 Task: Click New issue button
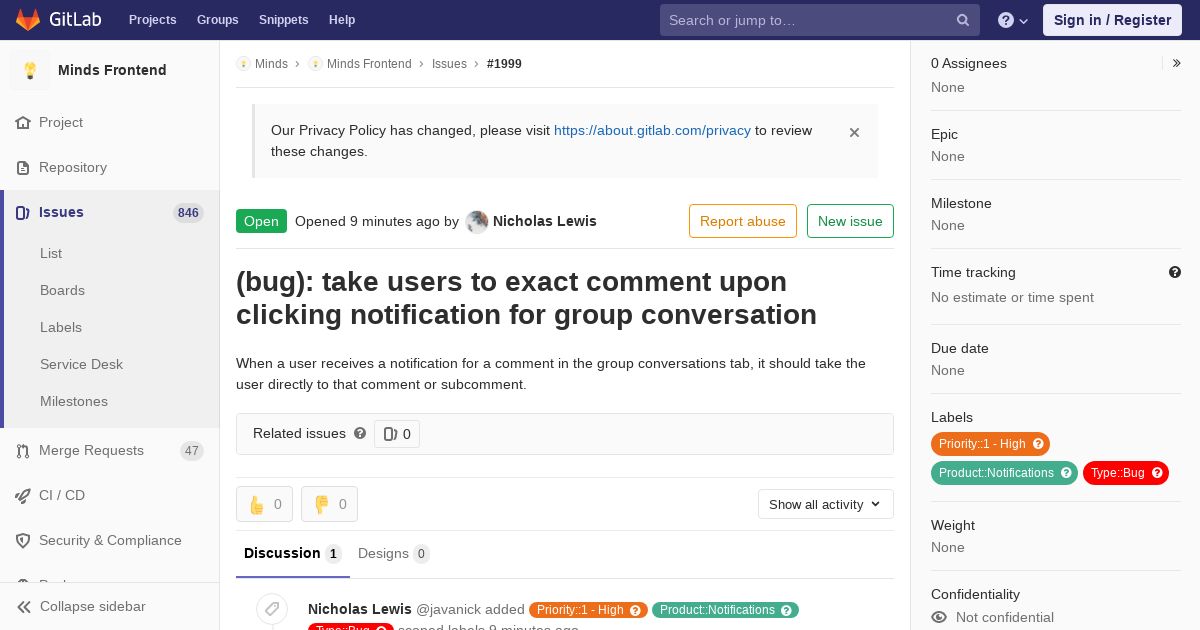click(850, 221)
